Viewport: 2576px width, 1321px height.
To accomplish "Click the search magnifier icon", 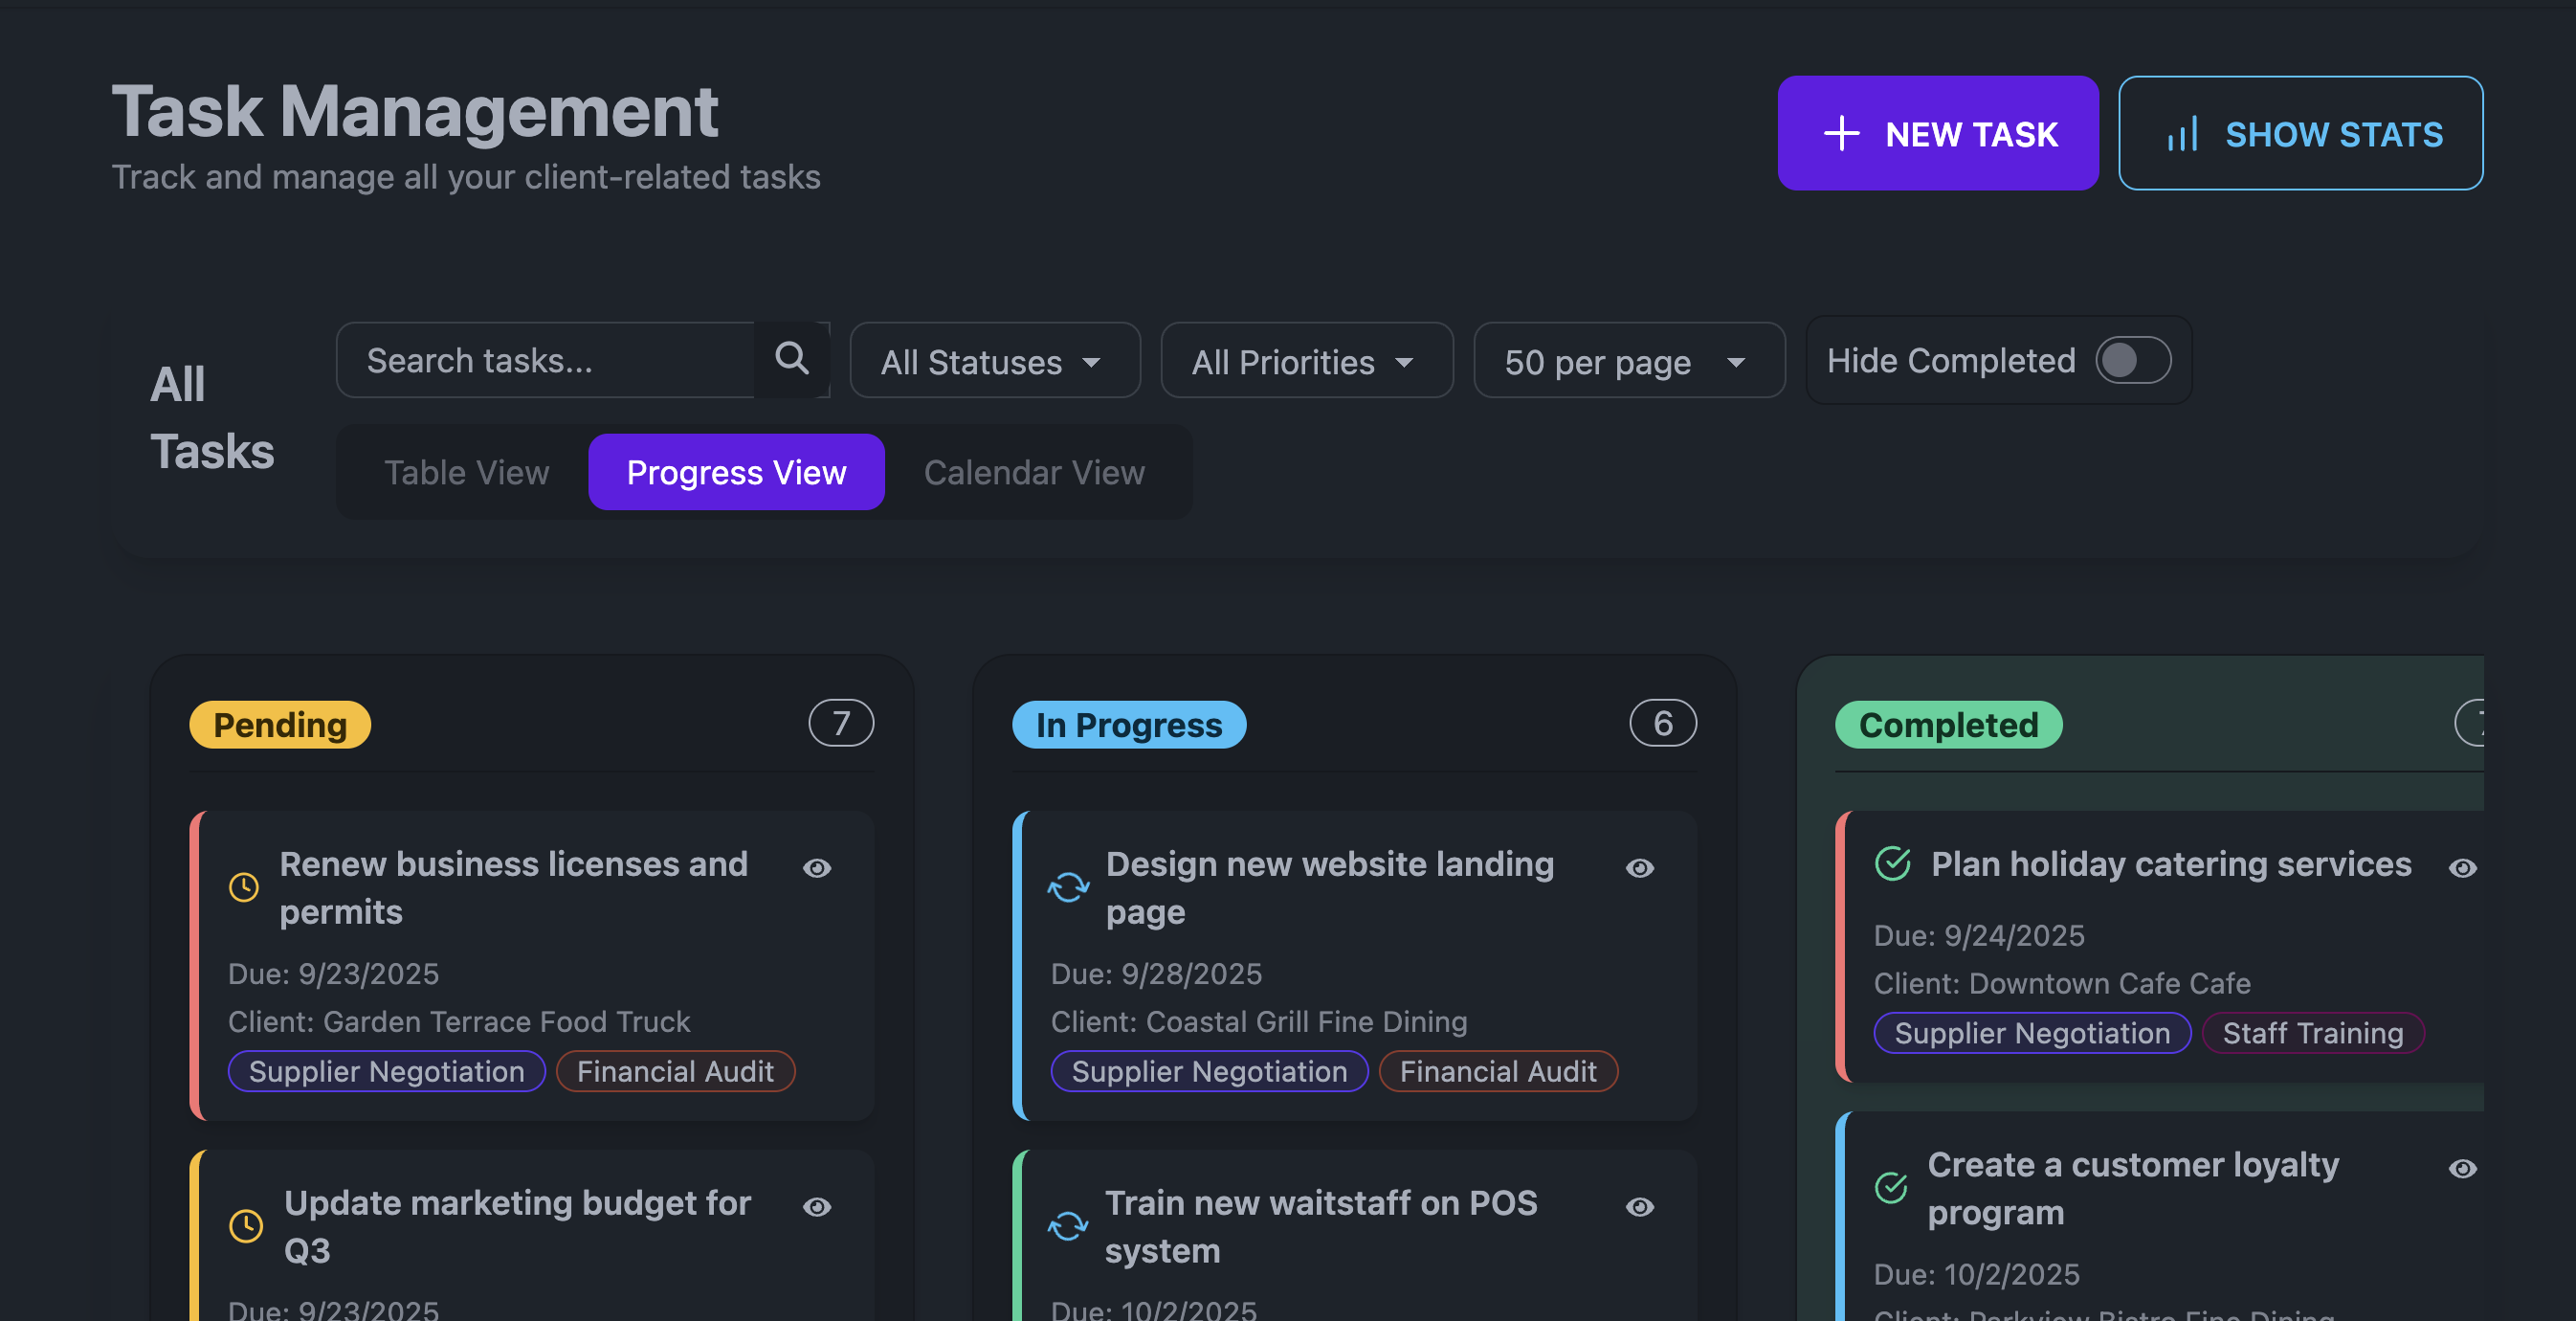I will [x=791, y=358].
